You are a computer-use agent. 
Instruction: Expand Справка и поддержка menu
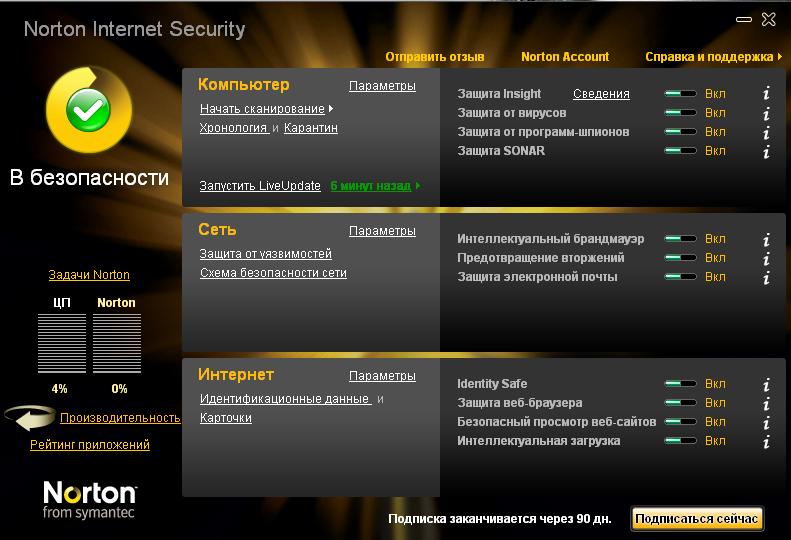coord(713,57)
